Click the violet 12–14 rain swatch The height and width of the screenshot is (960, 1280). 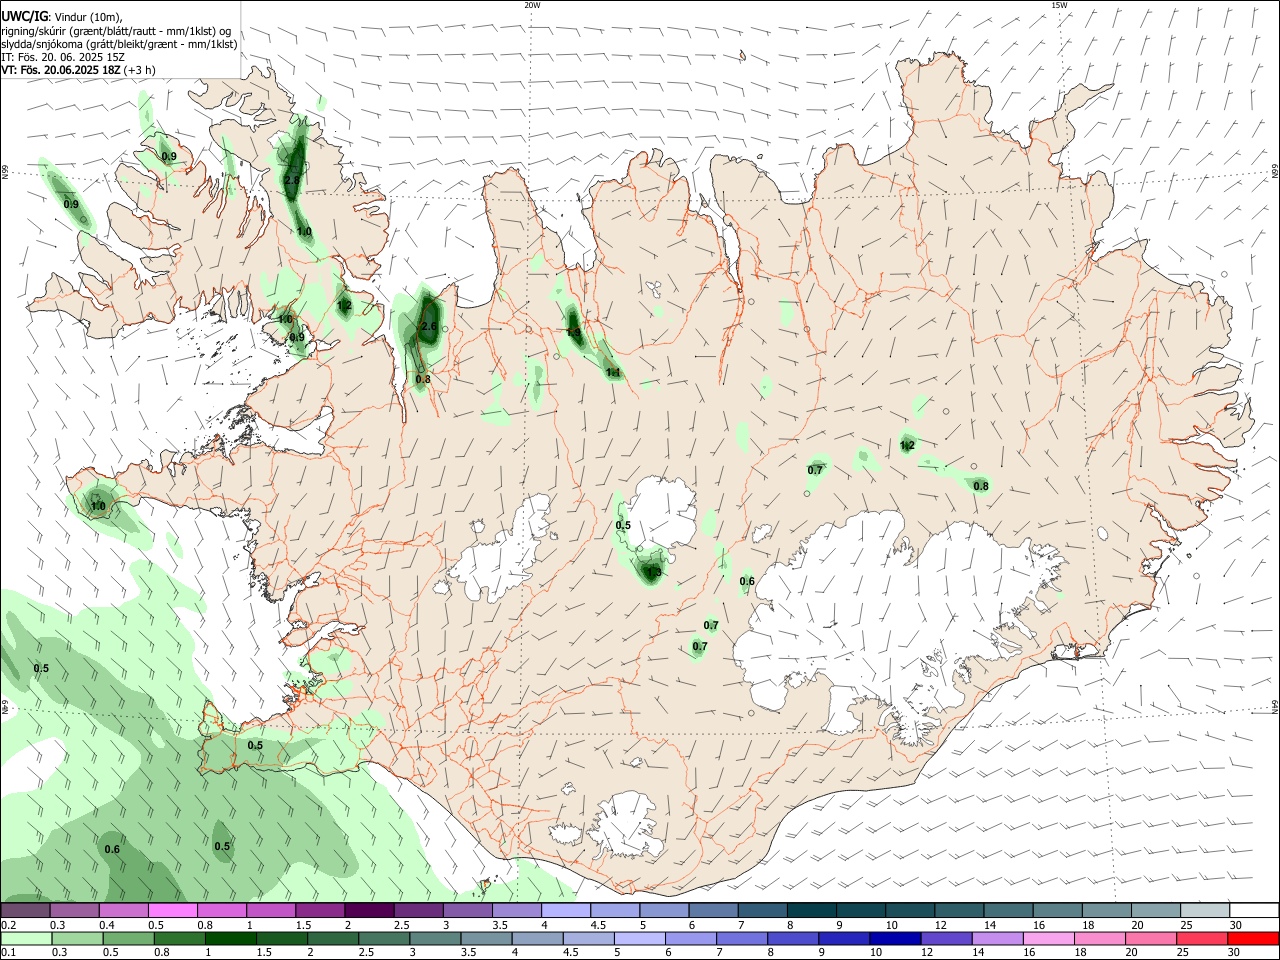947,938
